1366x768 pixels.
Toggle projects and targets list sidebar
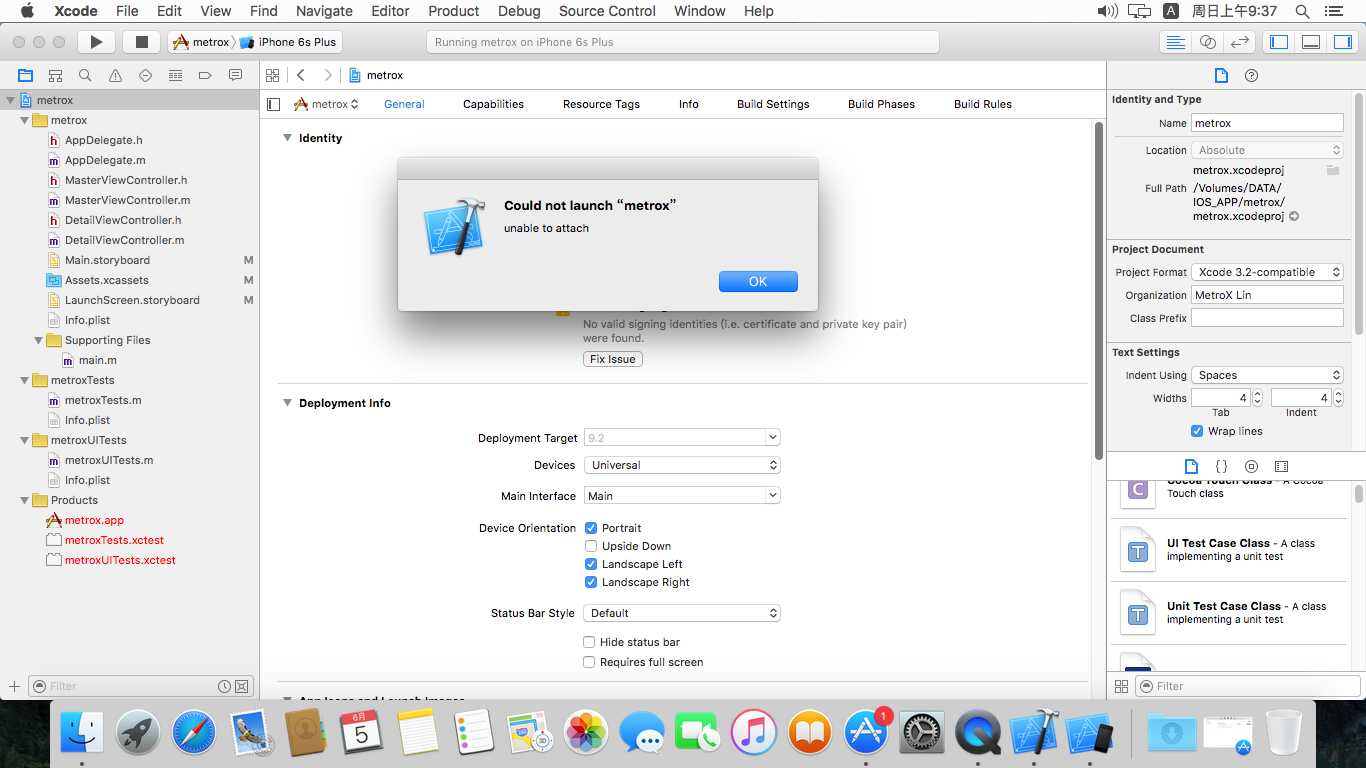(274, 104)
